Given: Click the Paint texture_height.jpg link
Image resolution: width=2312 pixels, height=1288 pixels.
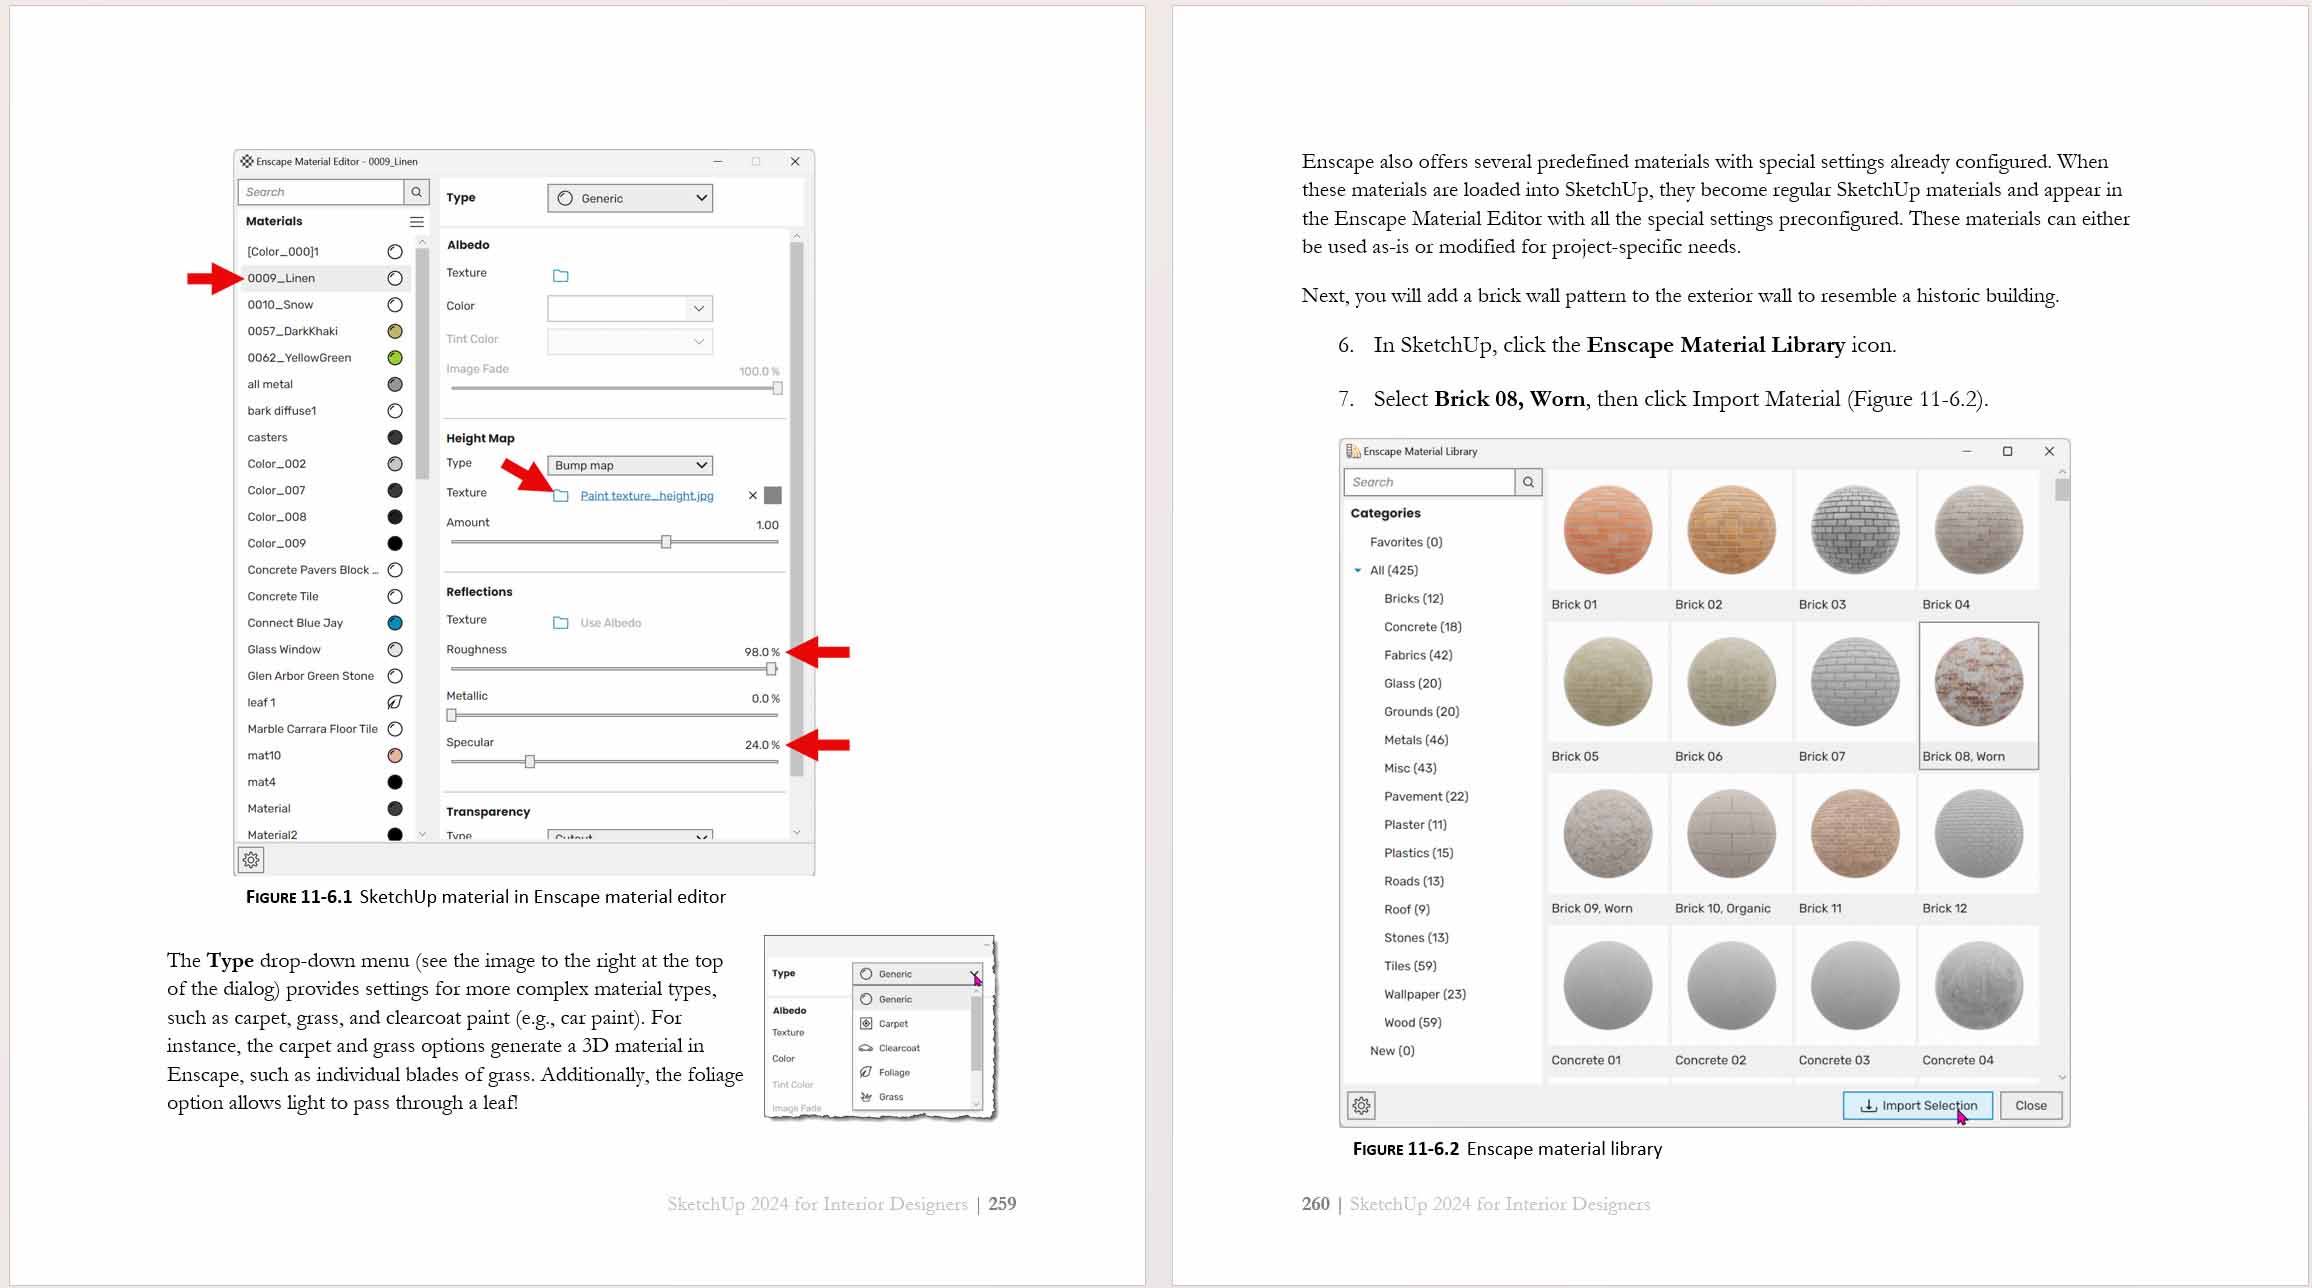Looking at the screenshot, I should [648, 494].
